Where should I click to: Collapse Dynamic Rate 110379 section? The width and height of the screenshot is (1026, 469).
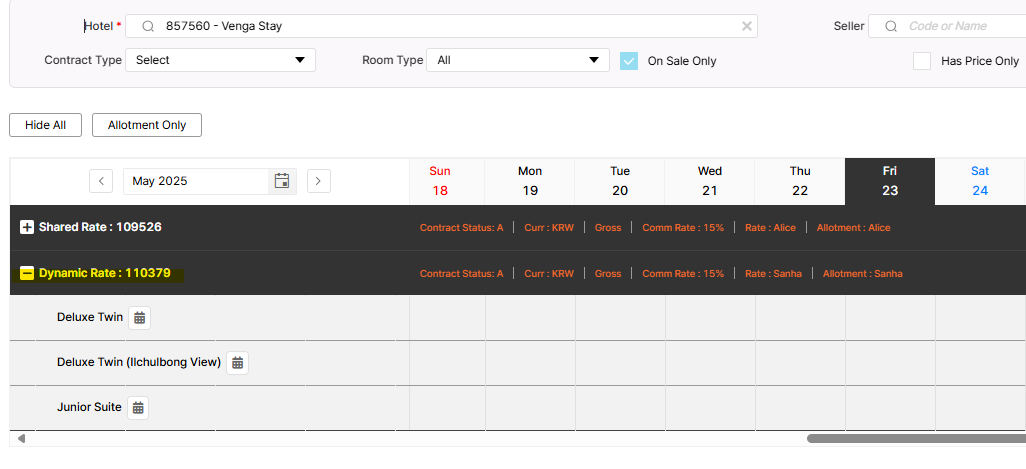coord(27,273)
